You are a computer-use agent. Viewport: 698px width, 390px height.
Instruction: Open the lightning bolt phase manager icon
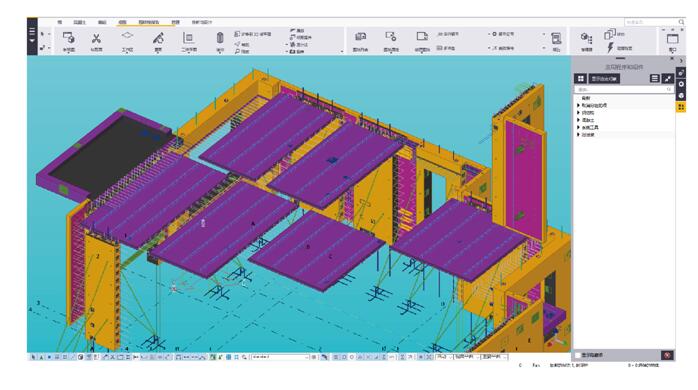[x=610, y=47]
